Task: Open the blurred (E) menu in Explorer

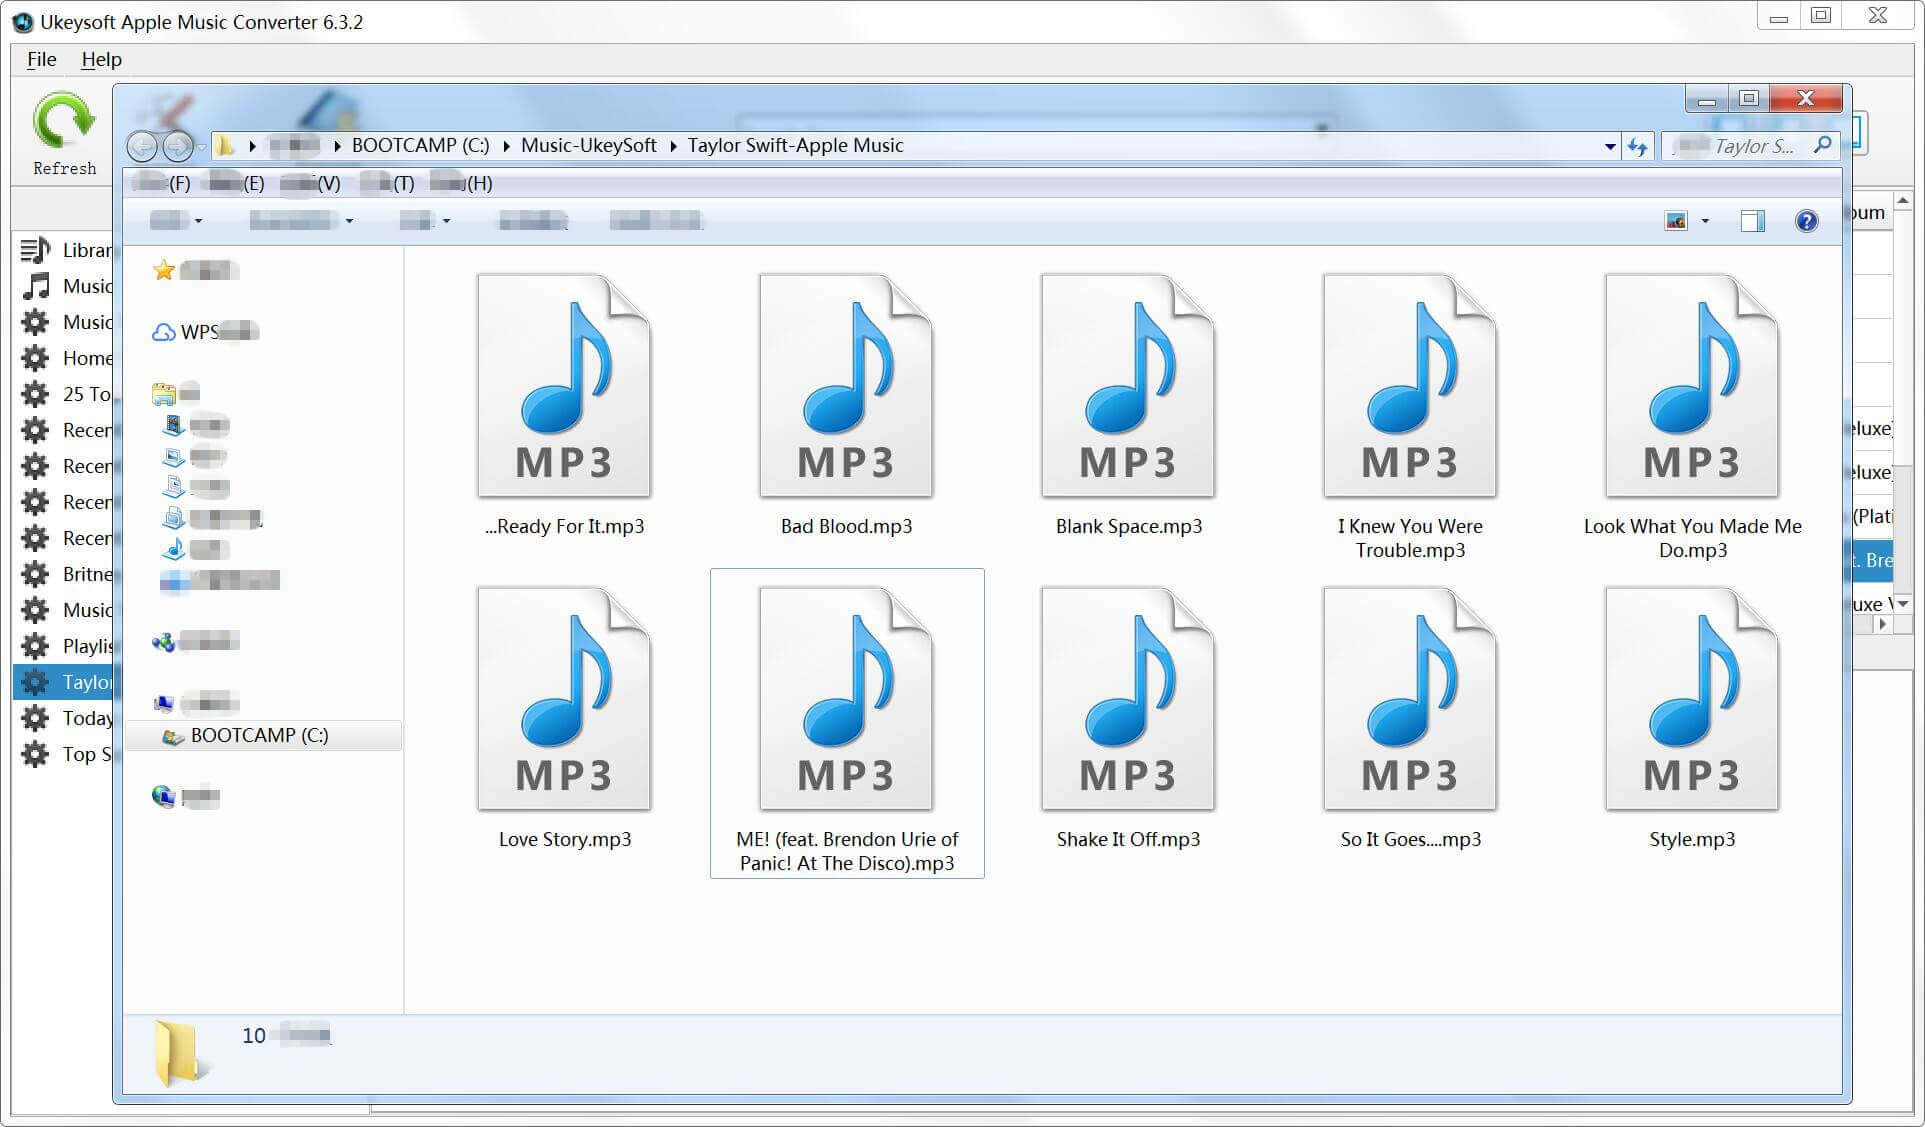Action: click(234, 183)
